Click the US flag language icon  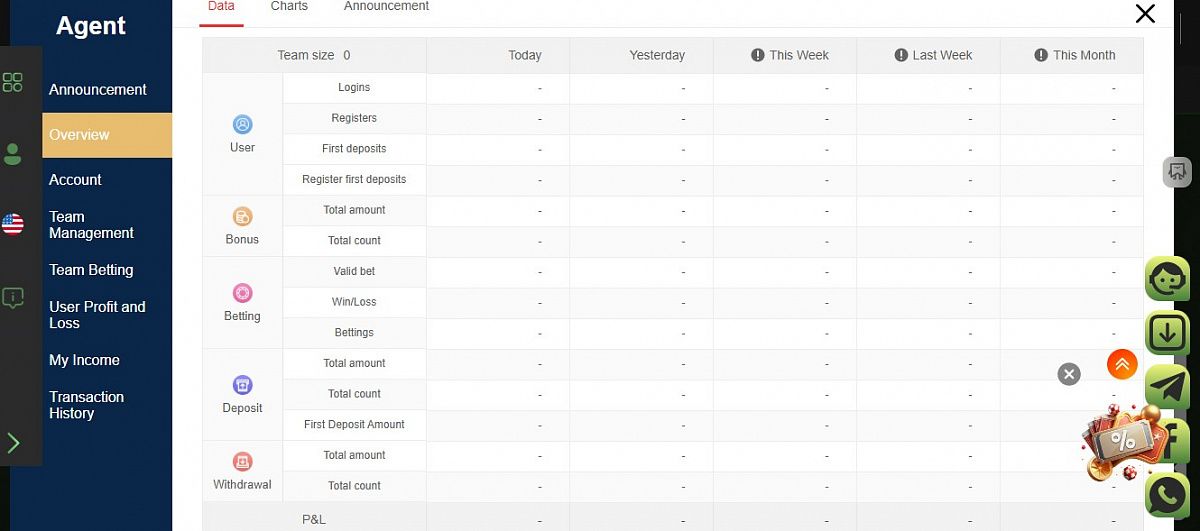tap(13, 225)
